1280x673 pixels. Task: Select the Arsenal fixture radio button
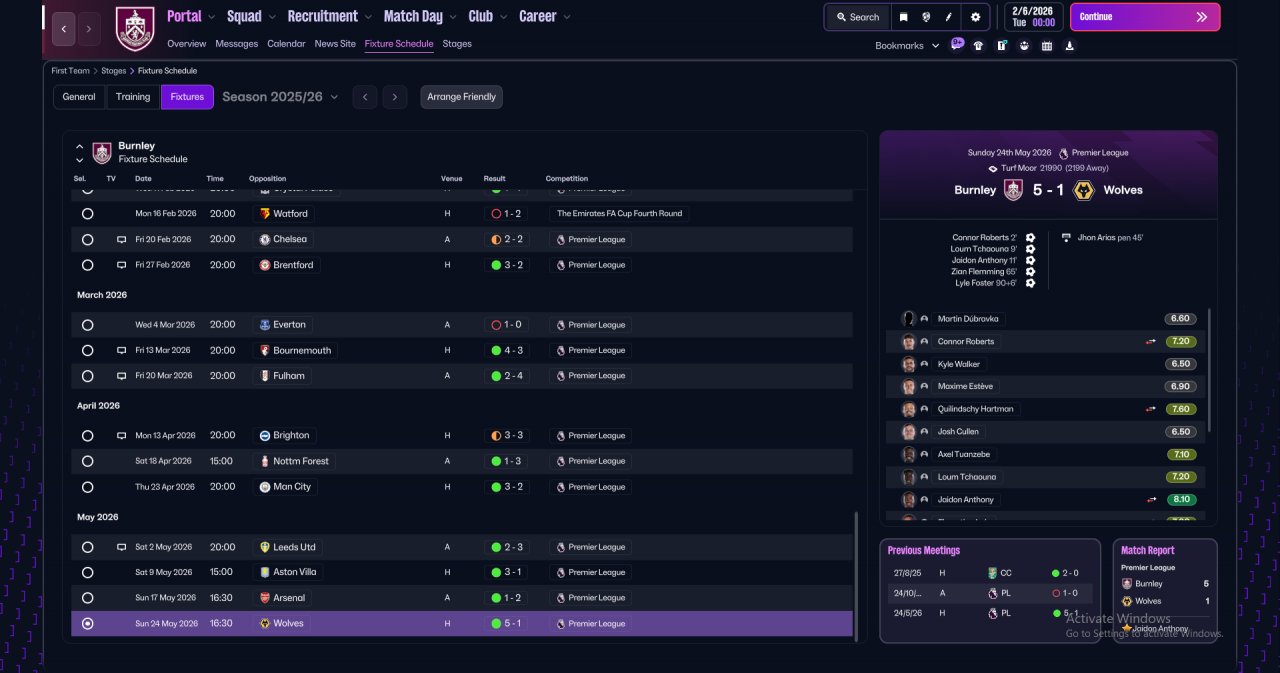[x=87, y=598]
